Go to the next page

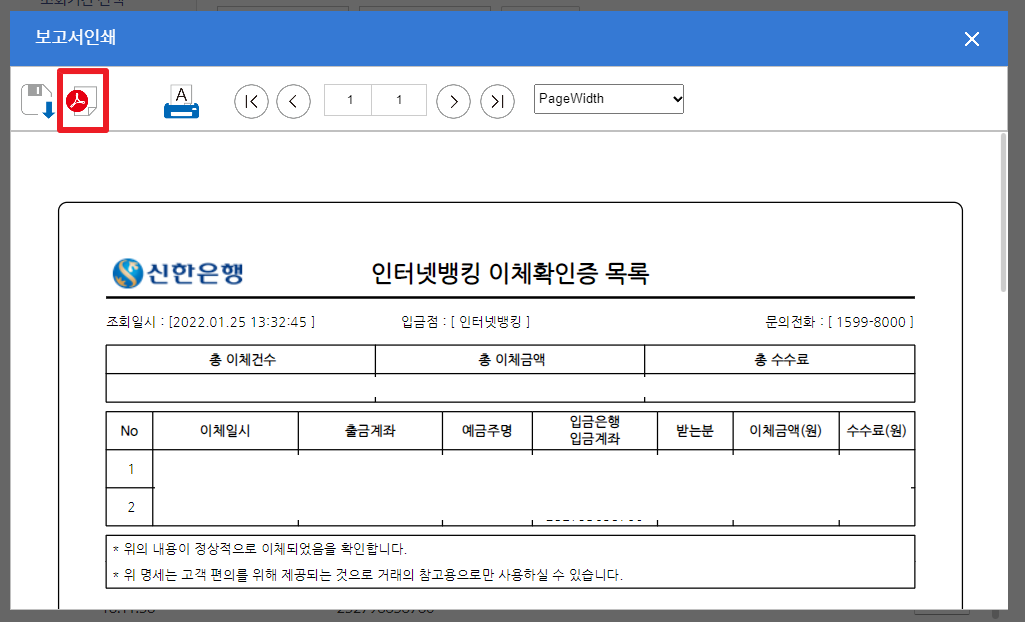pyautogui.click(x=453, y=100)
